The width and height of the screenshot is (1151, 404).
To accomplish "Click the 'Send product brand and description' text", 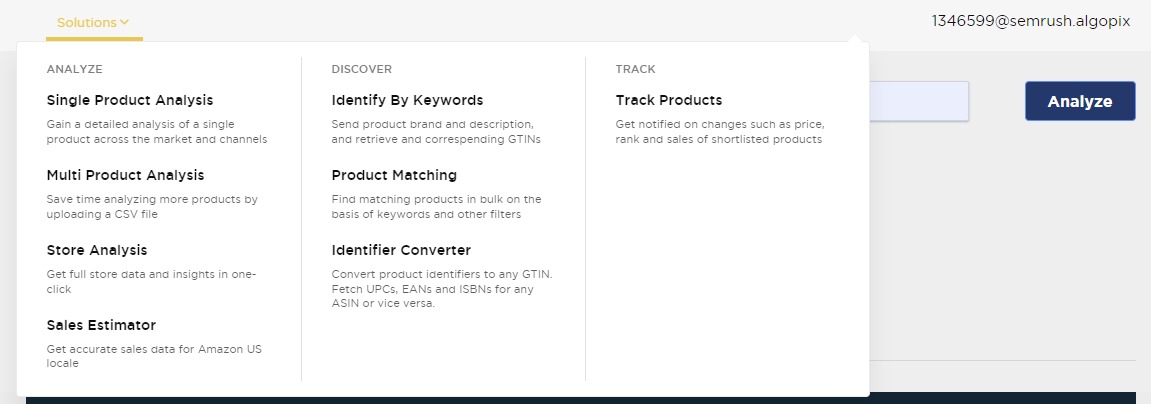I will pos(436,132).
